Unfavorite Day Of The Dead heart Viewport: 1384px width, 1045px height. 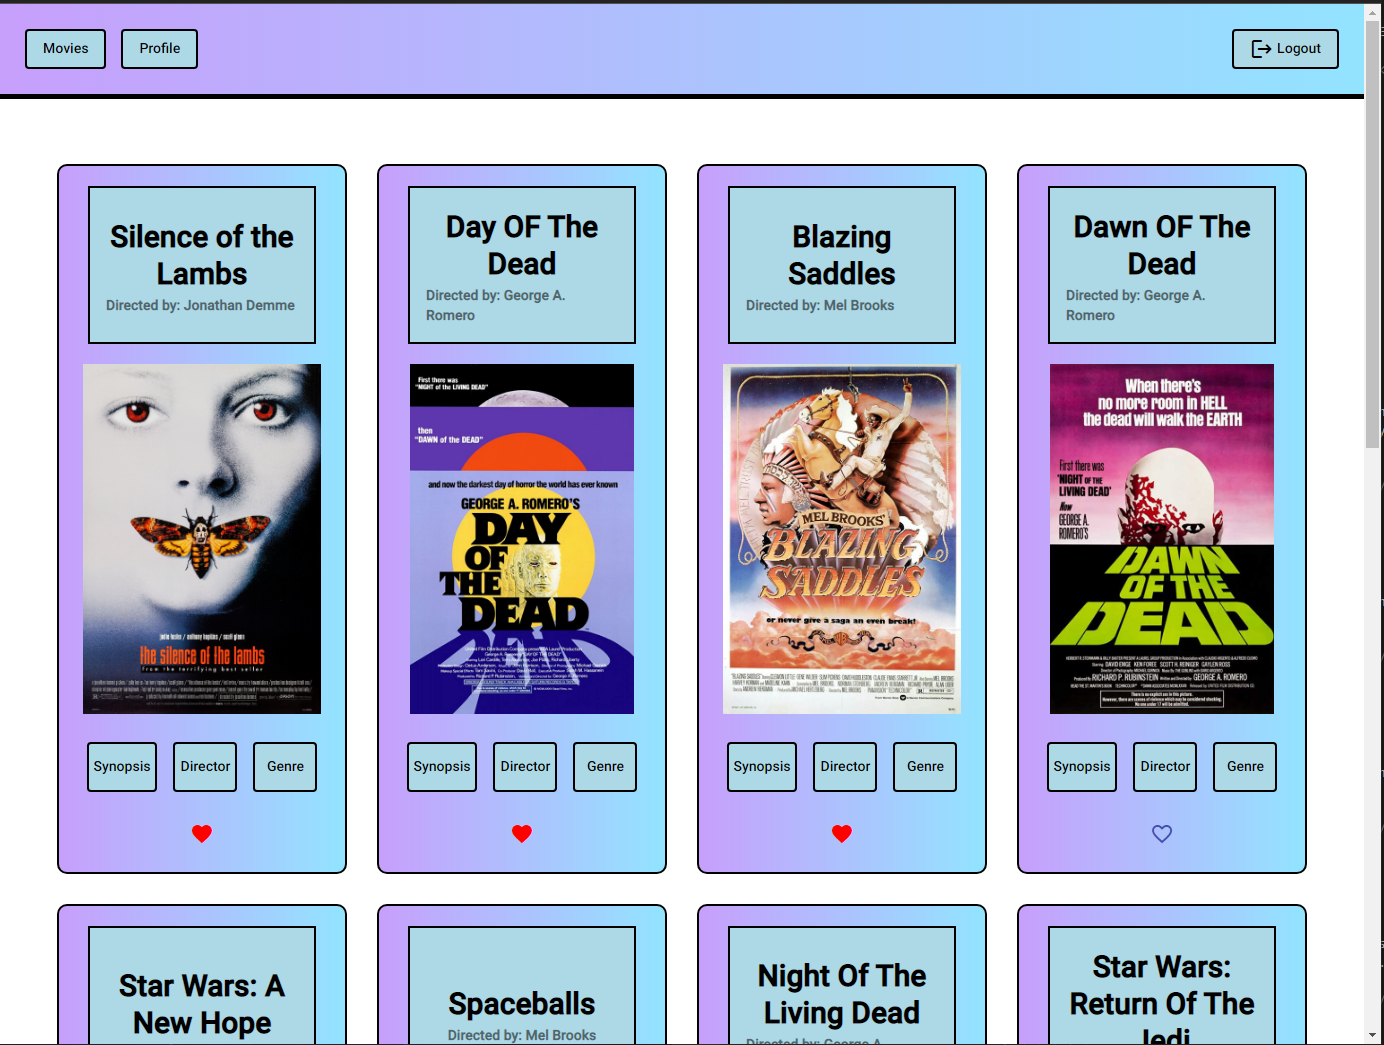(x=522, y=833)
